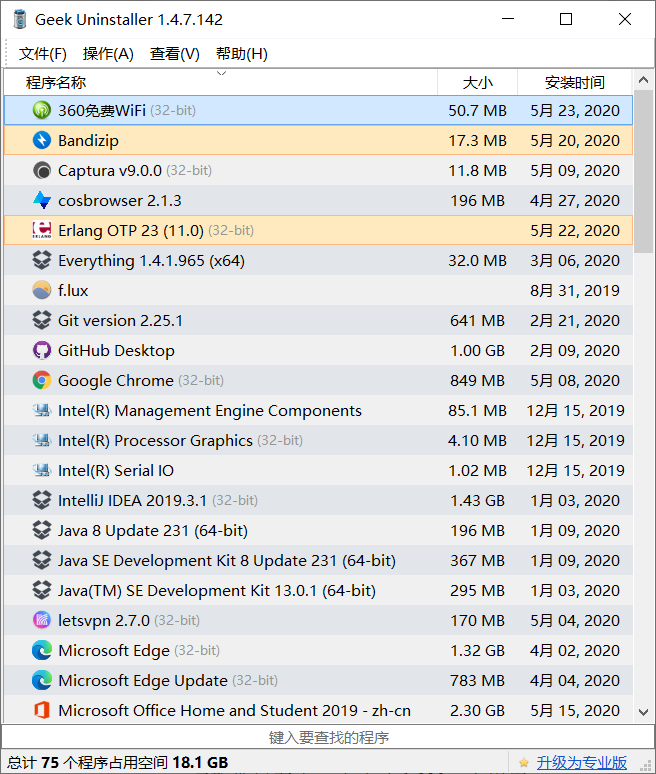Select Git version 2.25.1 name
This screenshot has height=774, width=656.
pyautogui.click(x=120, y=320)
